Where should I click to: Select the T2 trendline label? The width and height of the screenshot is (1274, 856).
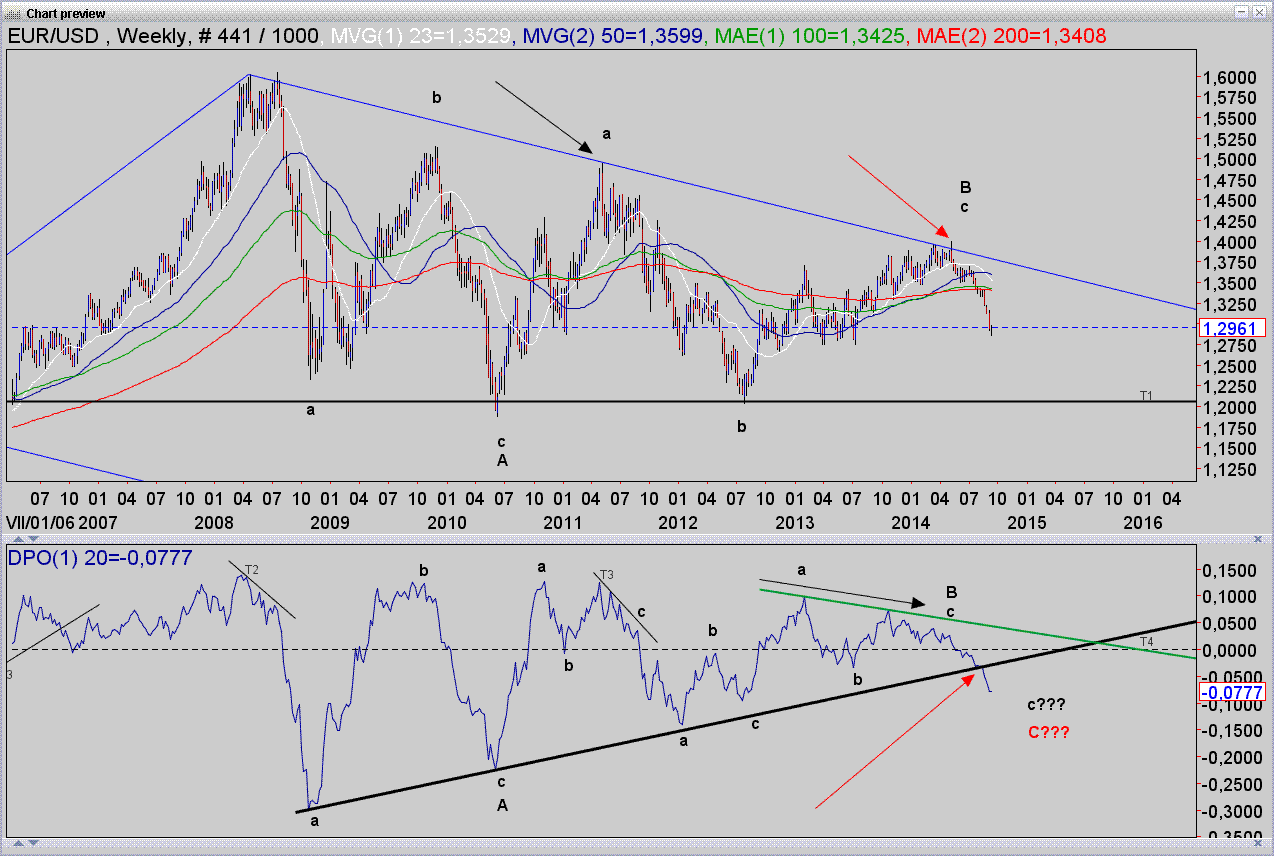[x=252, y=569]
